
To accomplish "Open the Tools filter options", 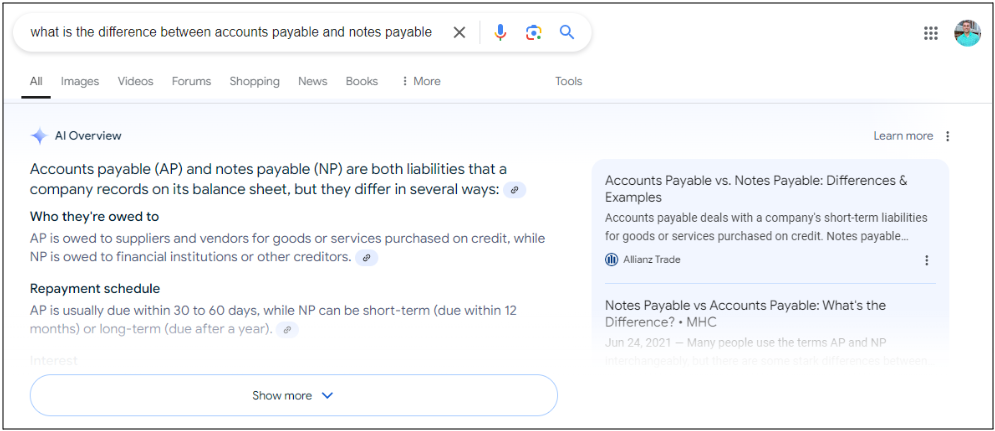I will click(568, 81).
